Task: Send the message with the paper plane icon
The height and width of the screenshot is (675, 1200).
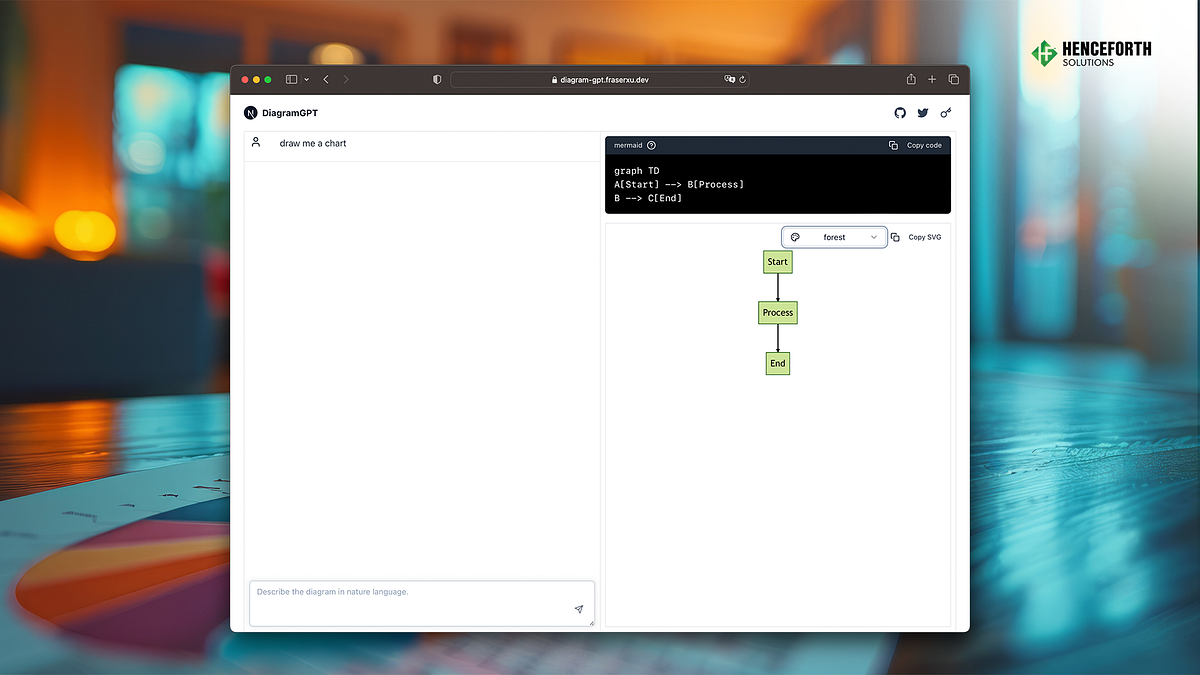Action: [x=579, y=608]
